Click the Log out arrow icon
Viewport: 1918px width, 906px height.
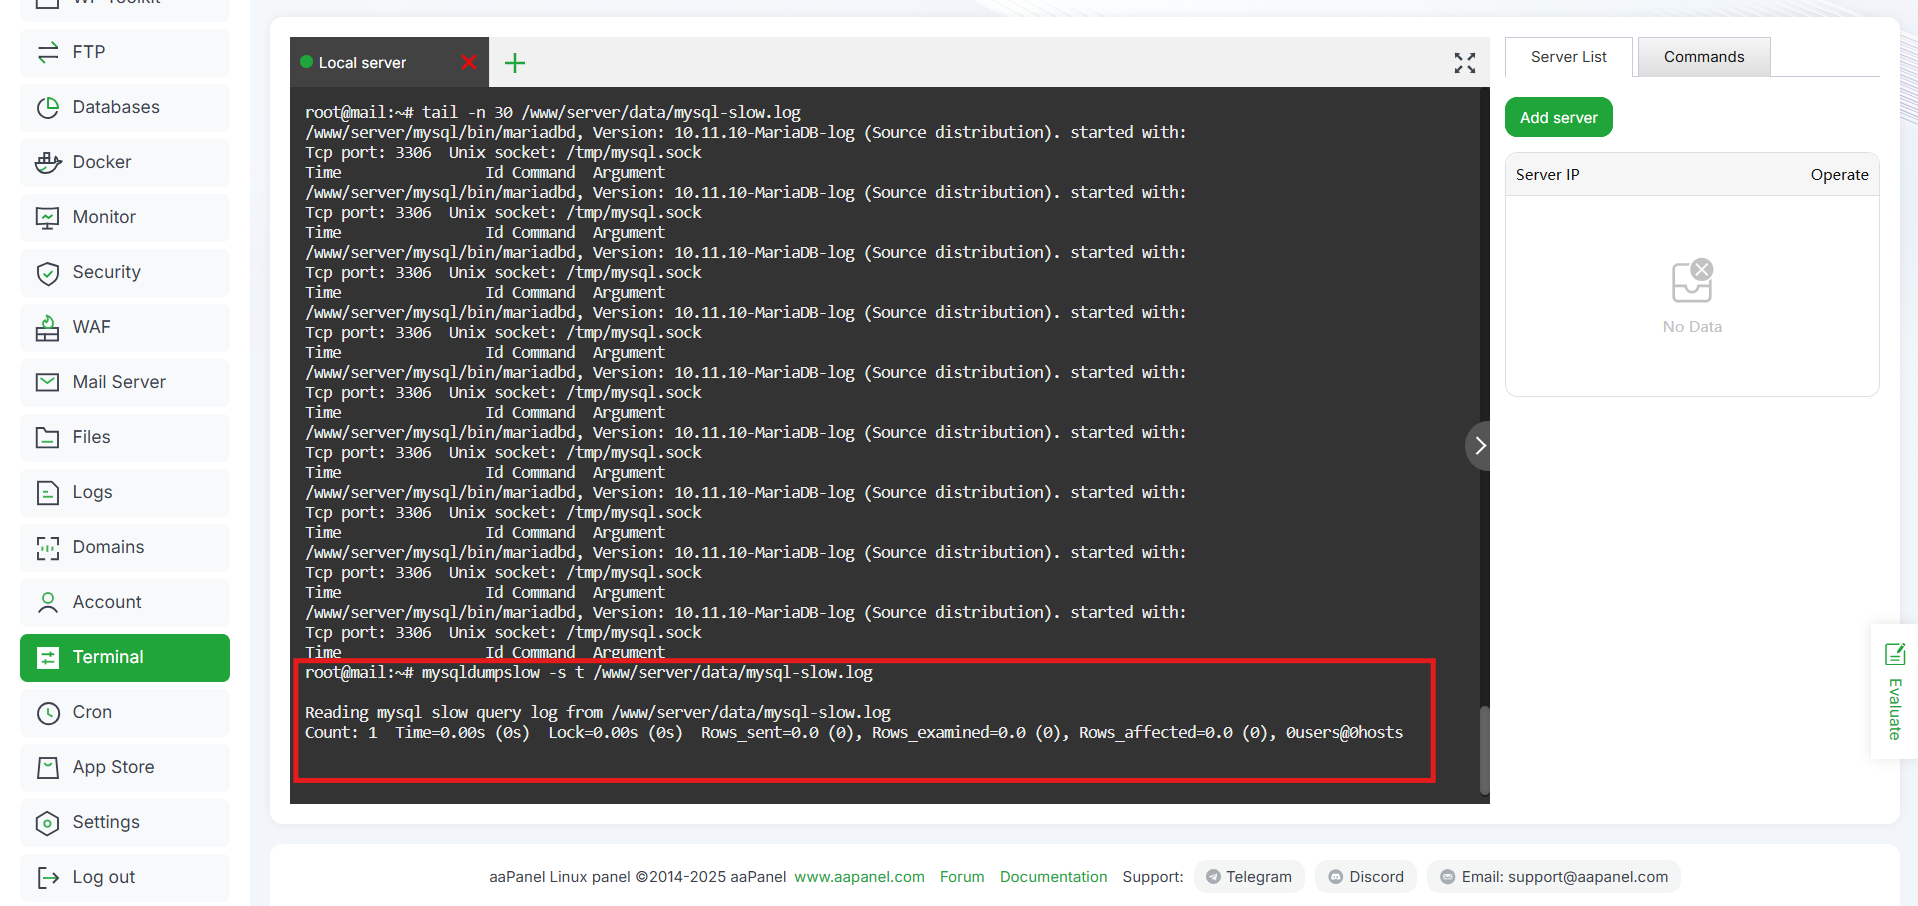[47, 877]
